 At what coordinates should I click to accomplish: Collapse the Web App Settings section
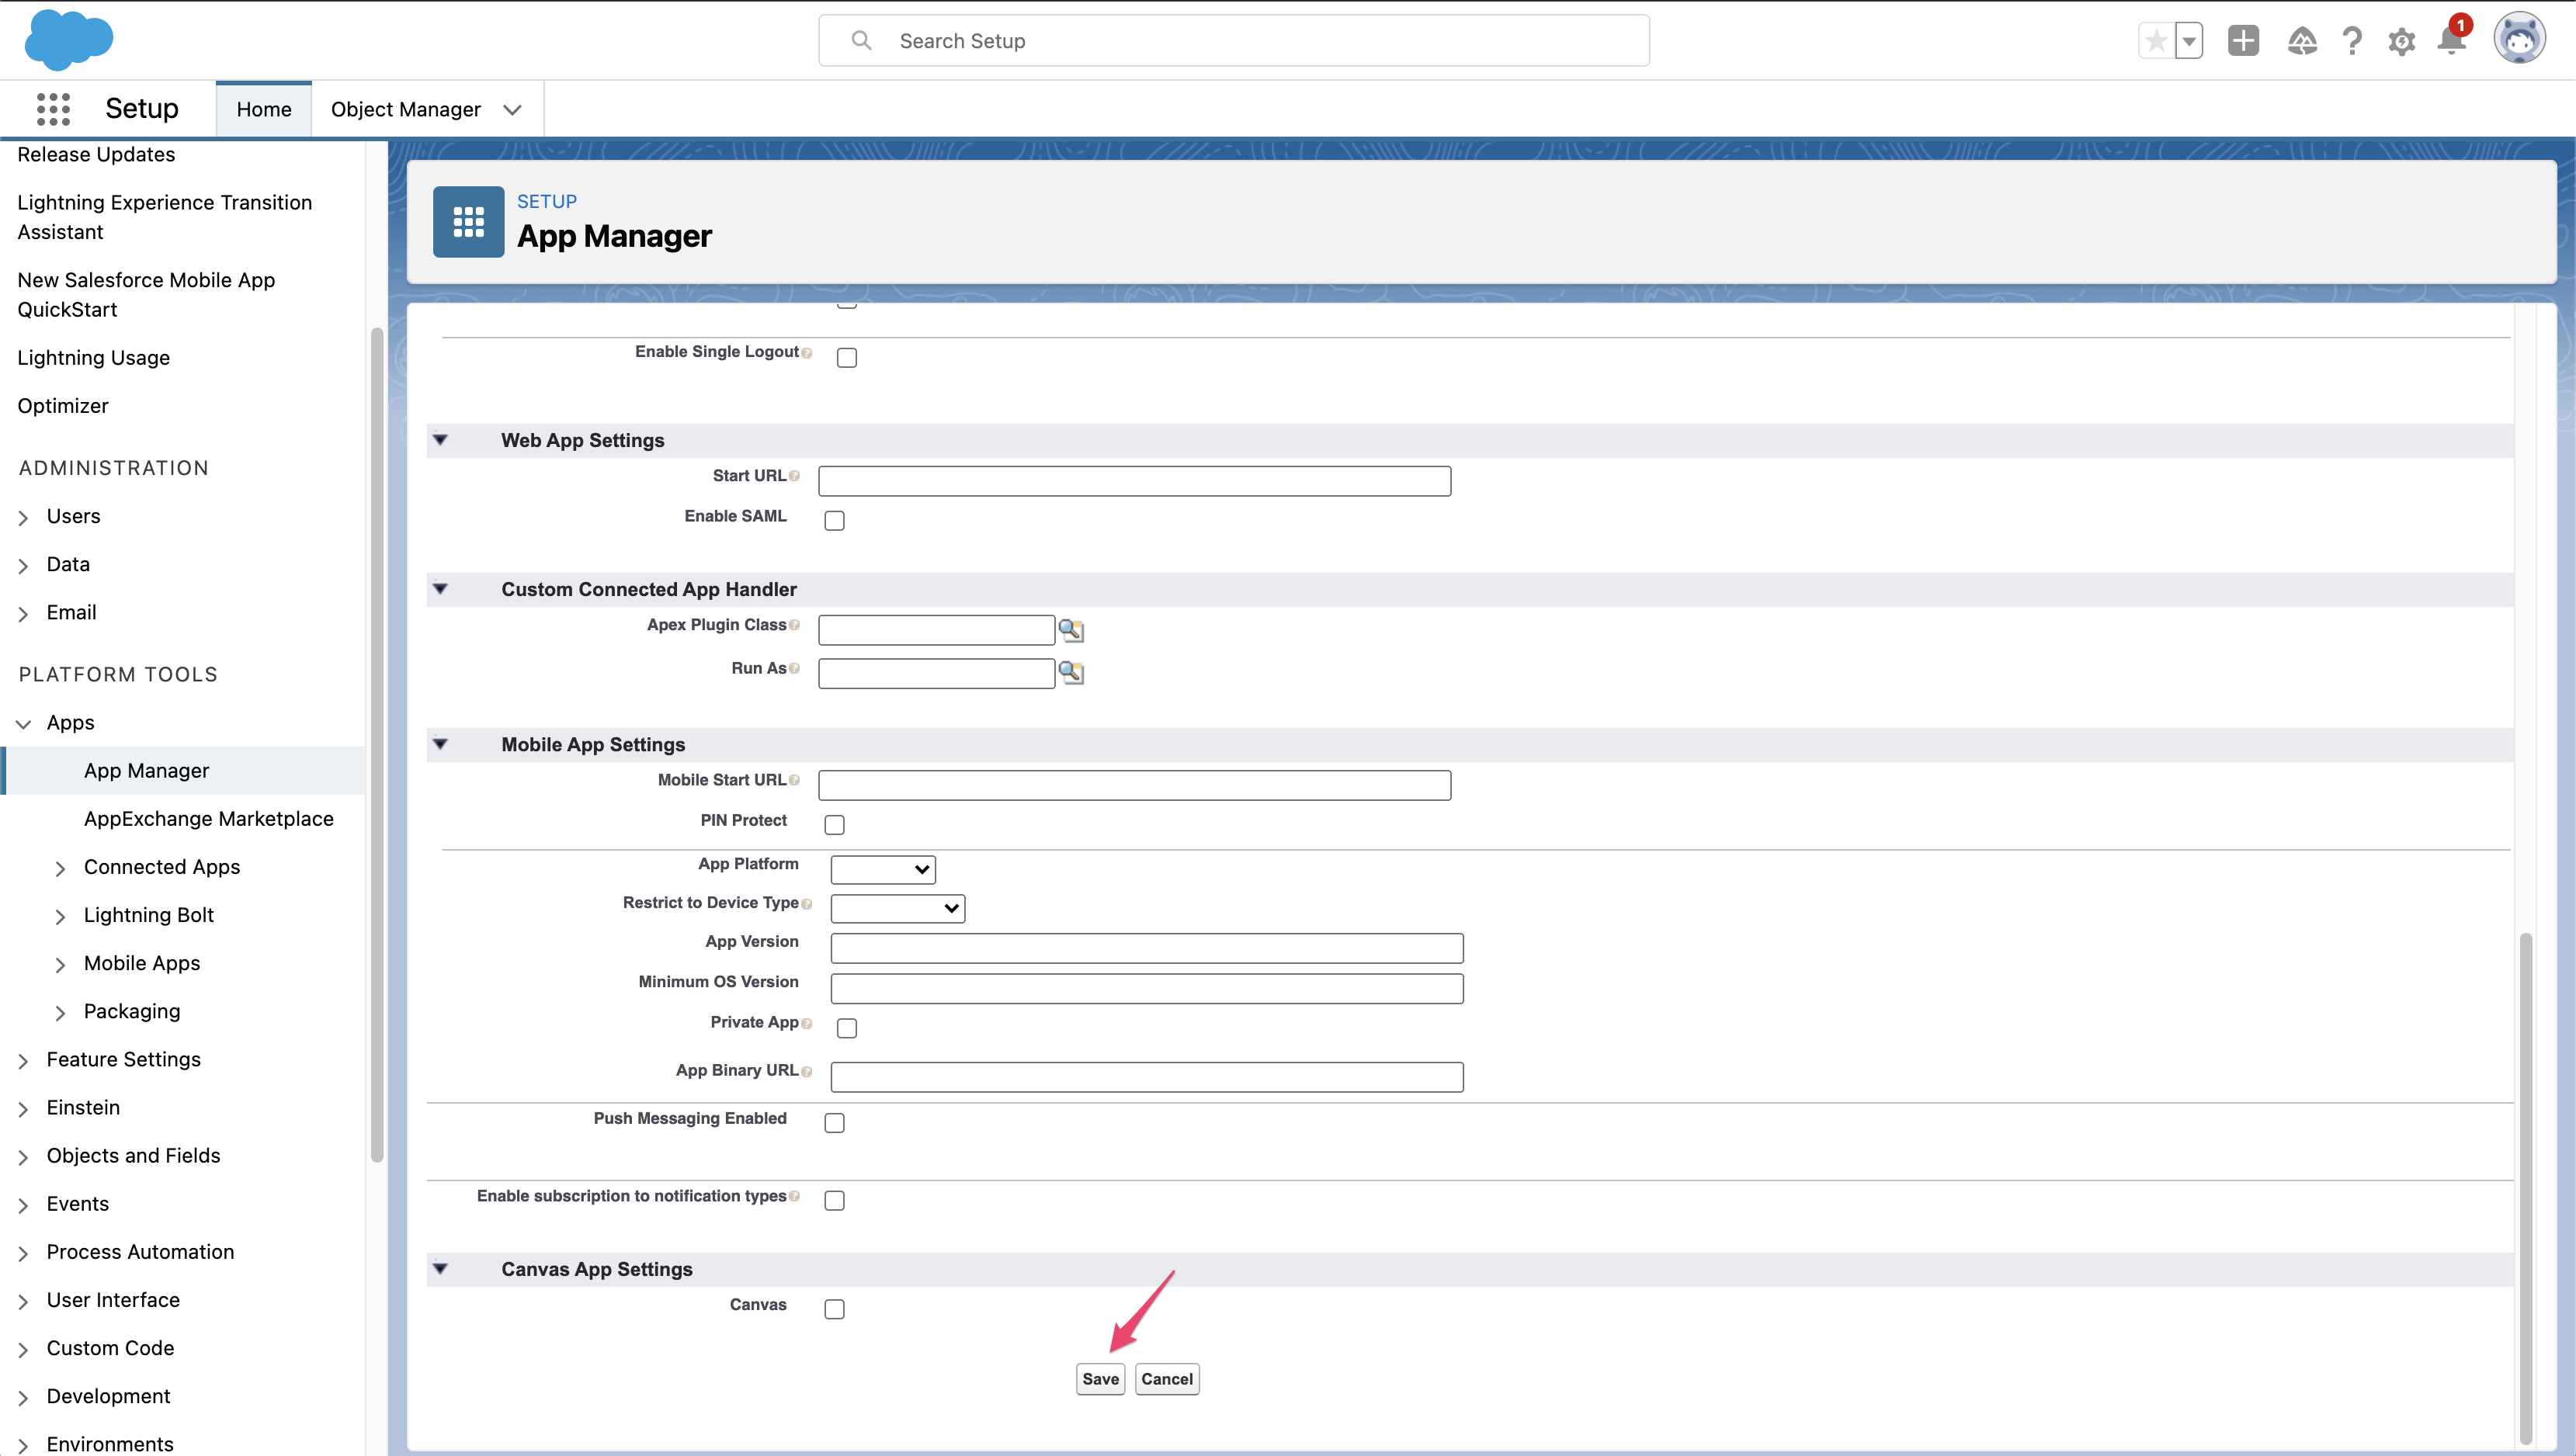tap(440, 440)
